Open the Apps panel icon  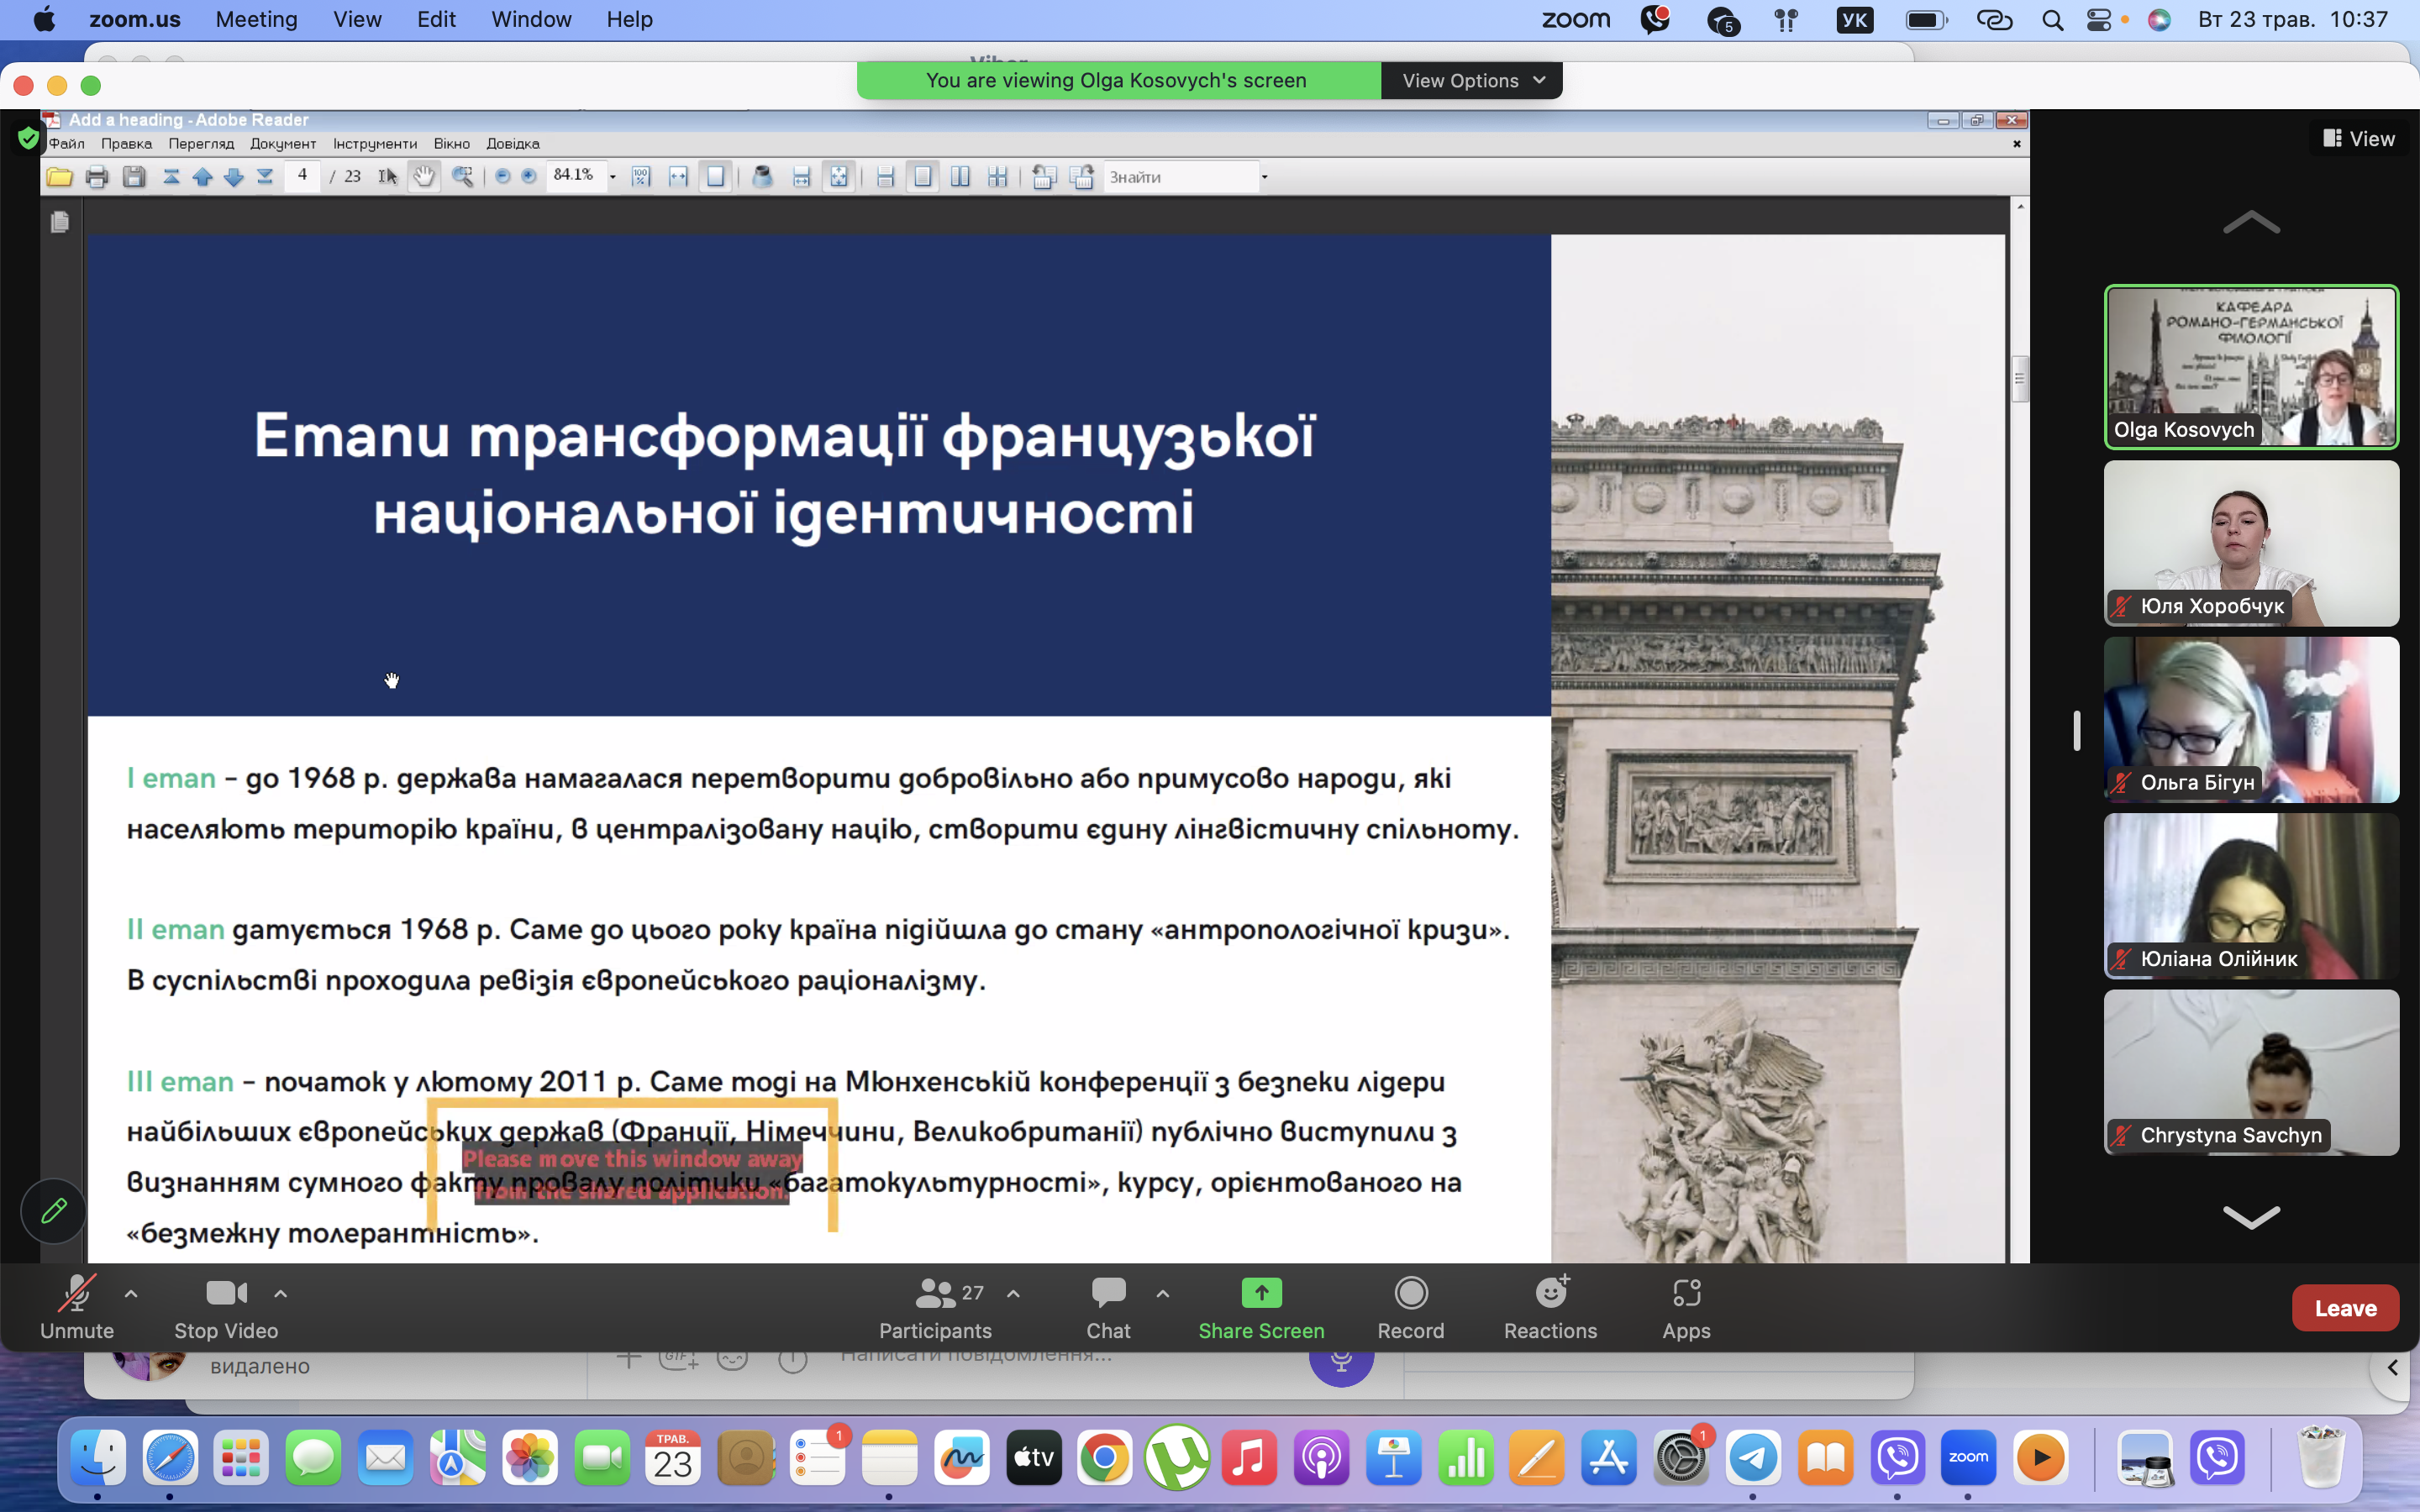(x=1686, y=1294)
